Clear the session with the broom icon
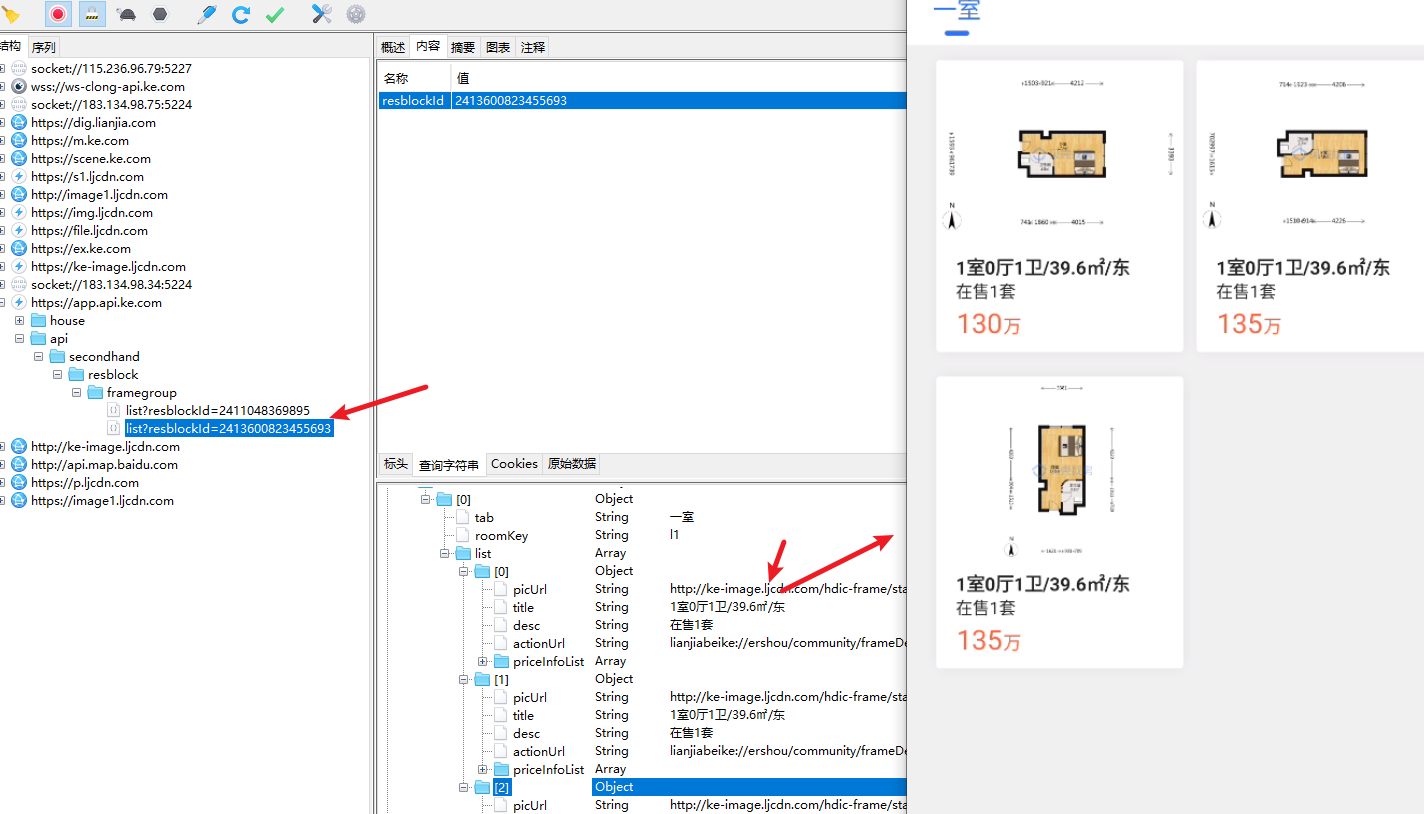 [11, 14]
